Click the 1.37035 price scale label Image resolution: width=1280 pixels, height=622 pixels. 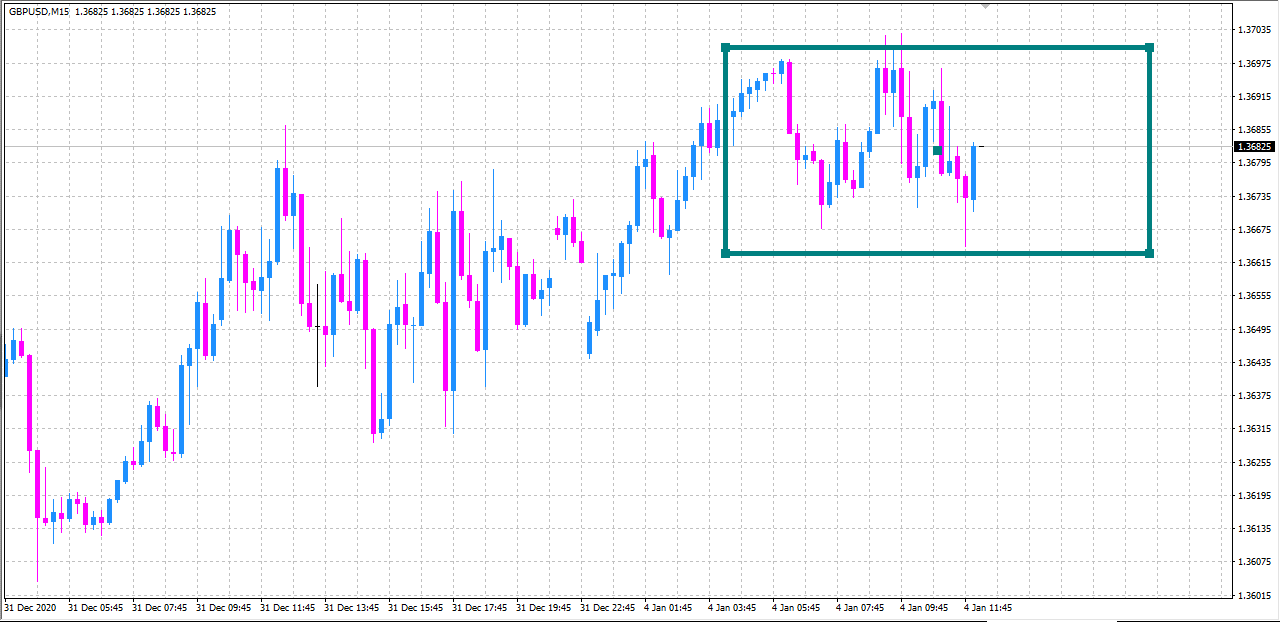coord(1254,30)
